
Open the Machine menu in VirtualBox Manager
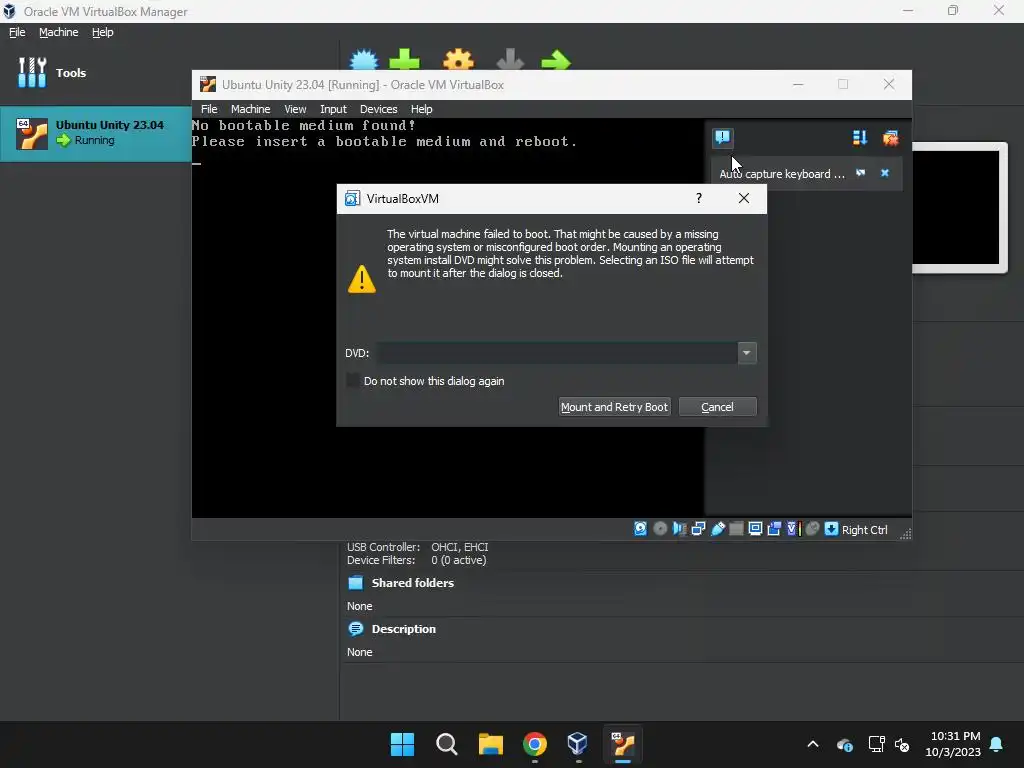[x=58, y=32]
